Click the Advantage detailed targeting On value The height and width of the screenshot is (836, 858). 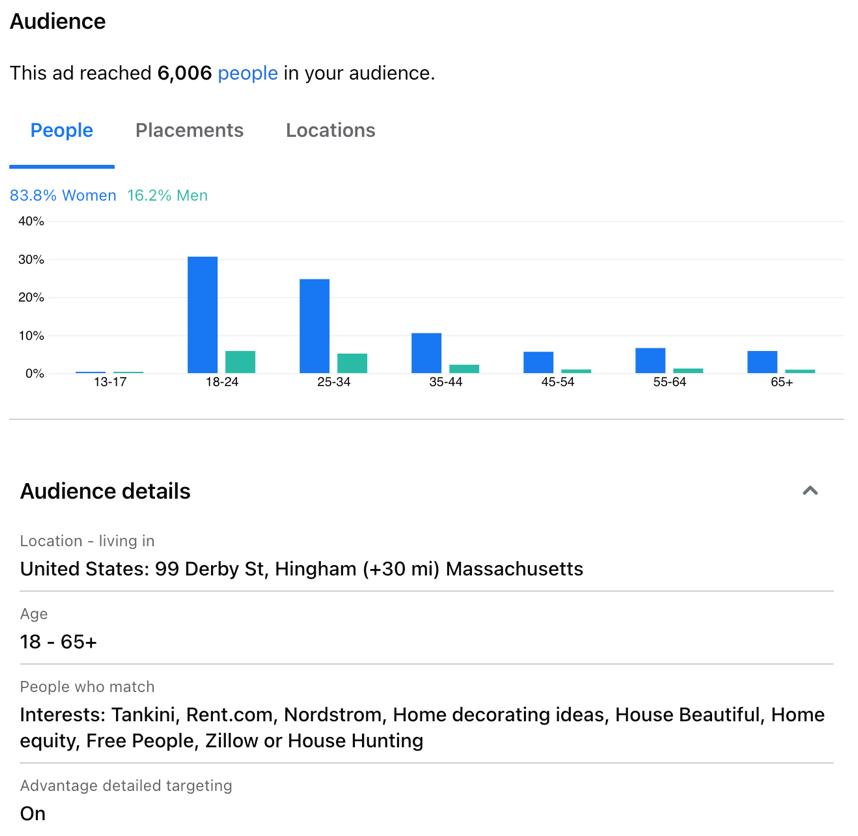[x=33, y=814]
